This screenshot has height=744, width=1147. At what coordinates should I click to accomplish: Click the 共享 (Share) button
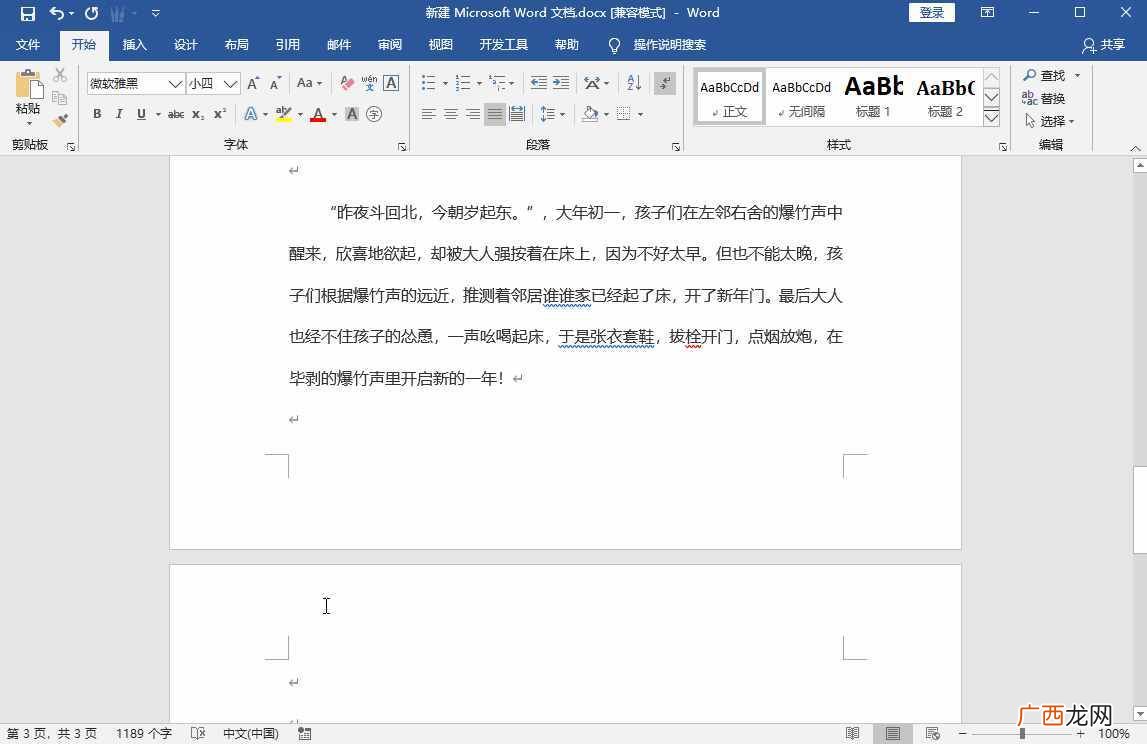pos(1103,45)
